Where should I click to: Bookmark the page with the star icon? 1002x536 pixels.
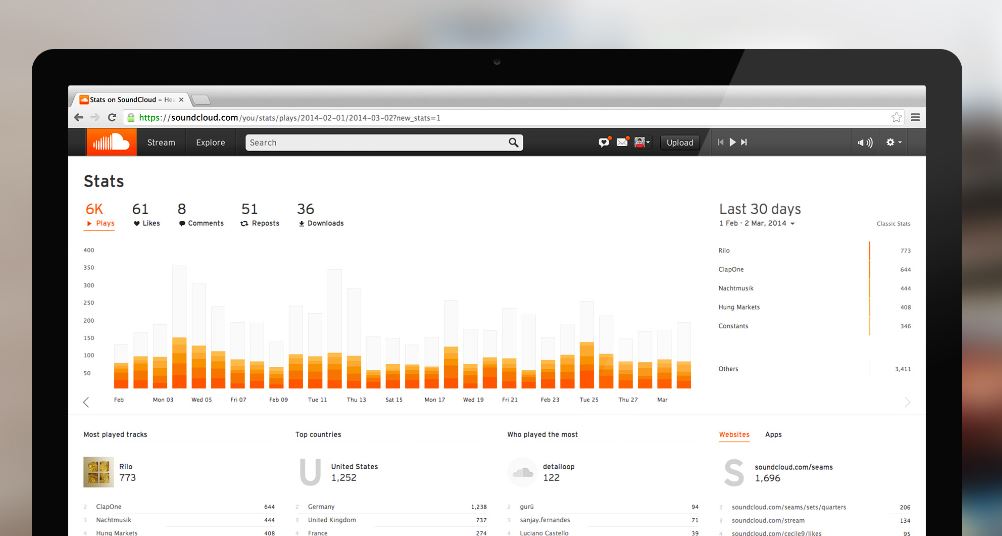pos(897,118)
